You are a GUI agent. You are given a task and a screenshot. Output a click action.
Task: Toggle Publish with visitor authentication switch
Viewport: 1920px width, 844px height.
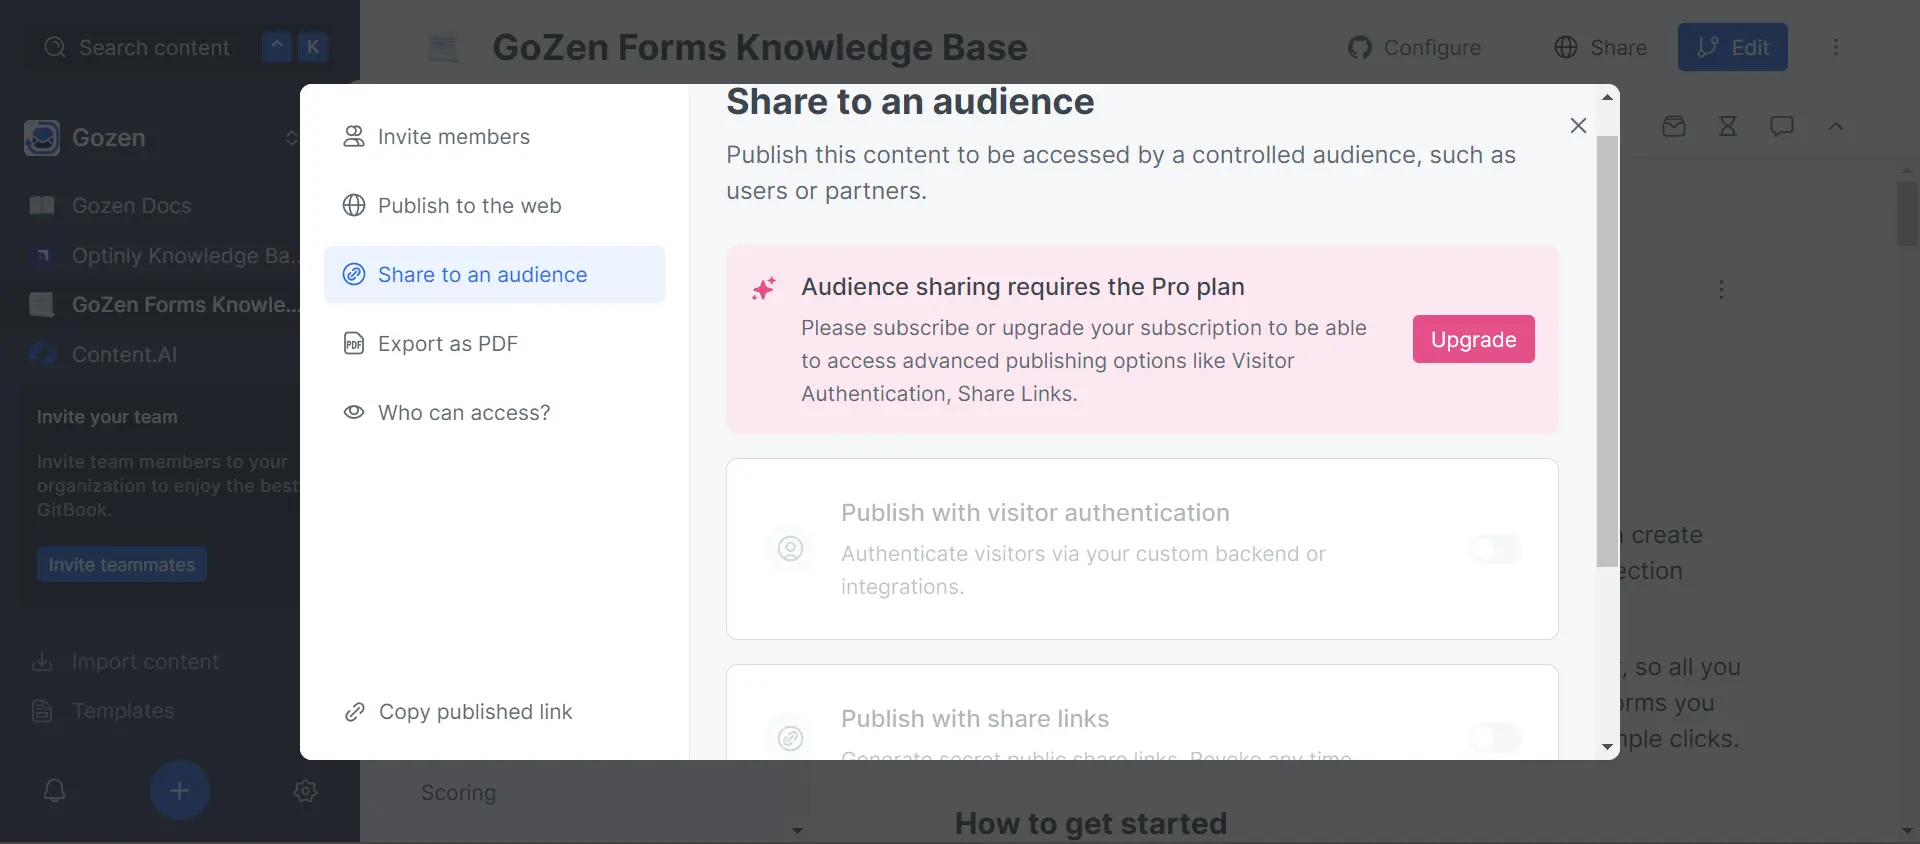[1495, 549]
